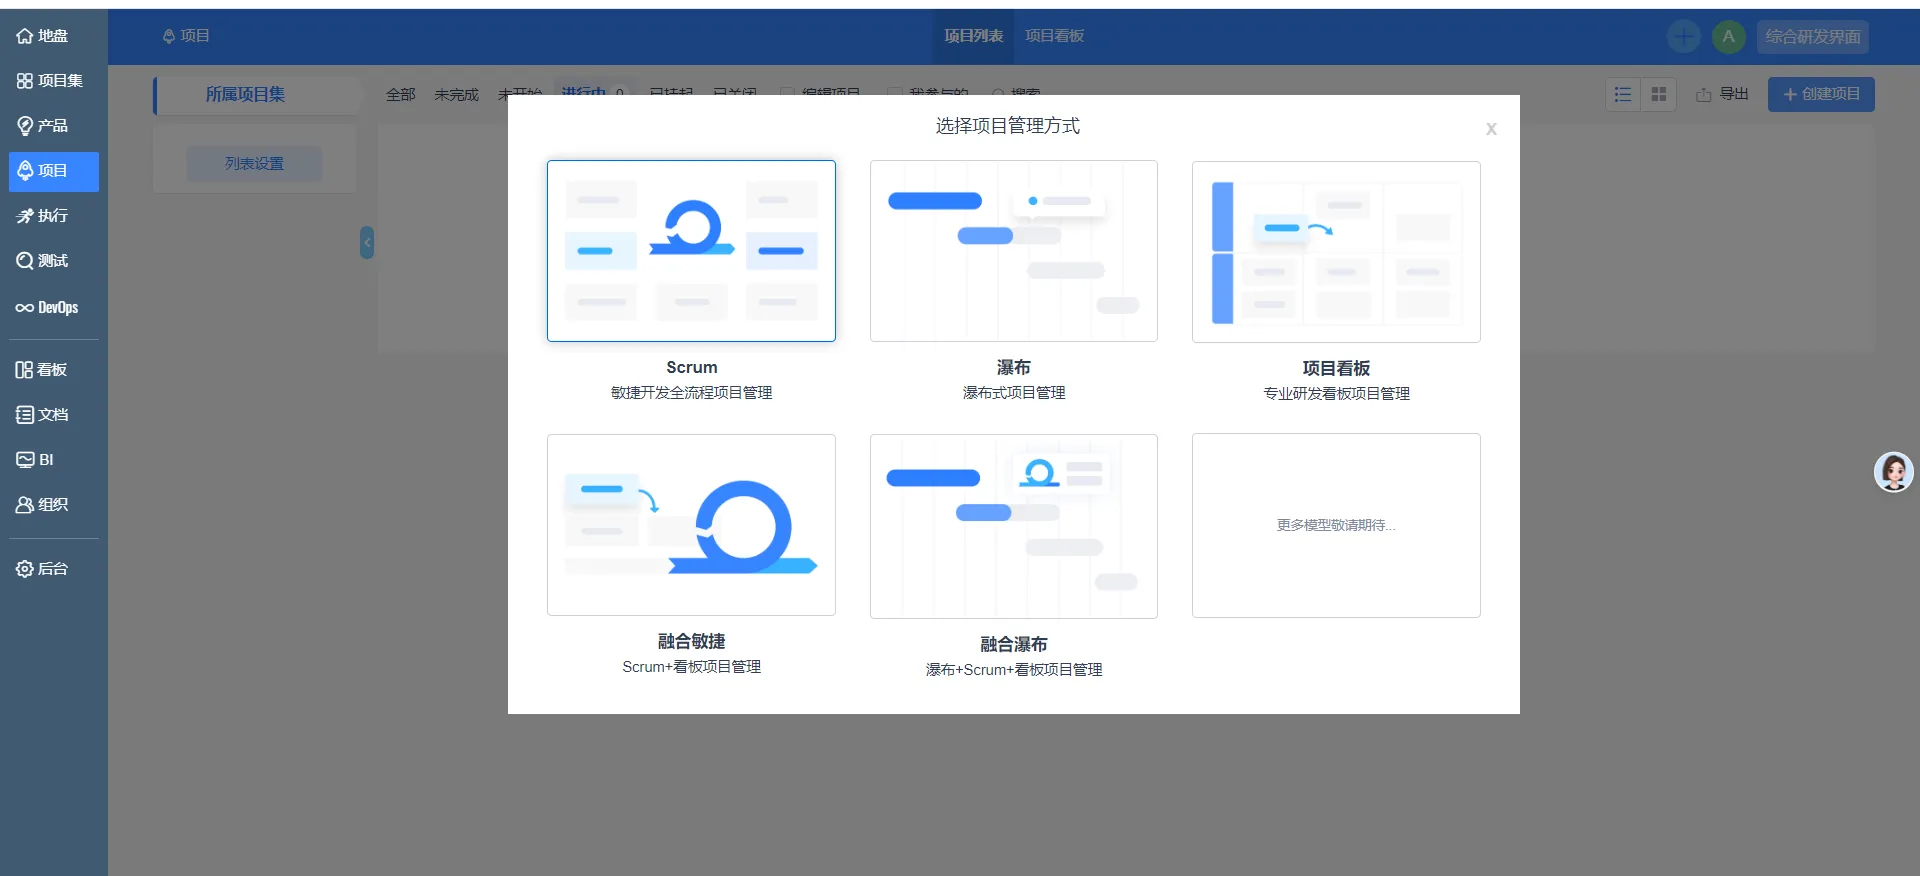Open the 综合研发界面 mode switcher

pos(1812,37)
